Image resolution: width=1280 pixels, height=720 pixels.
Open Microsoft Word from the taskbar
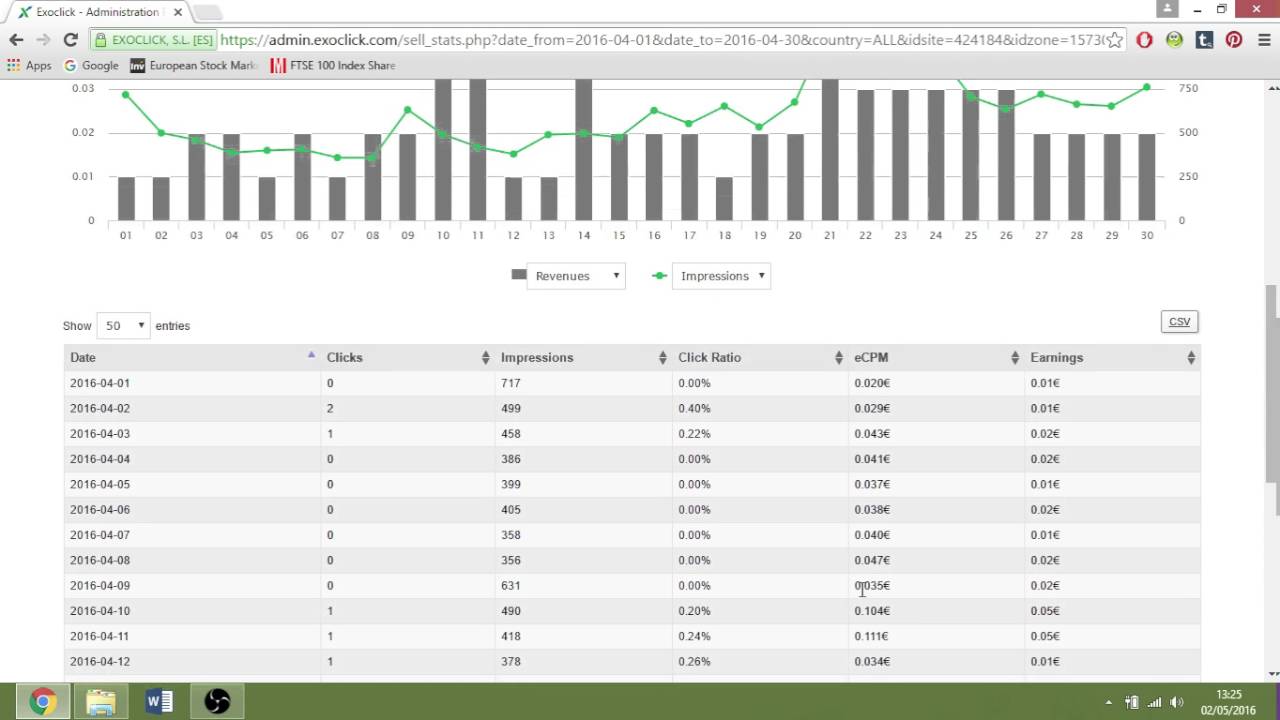[159, 701]
